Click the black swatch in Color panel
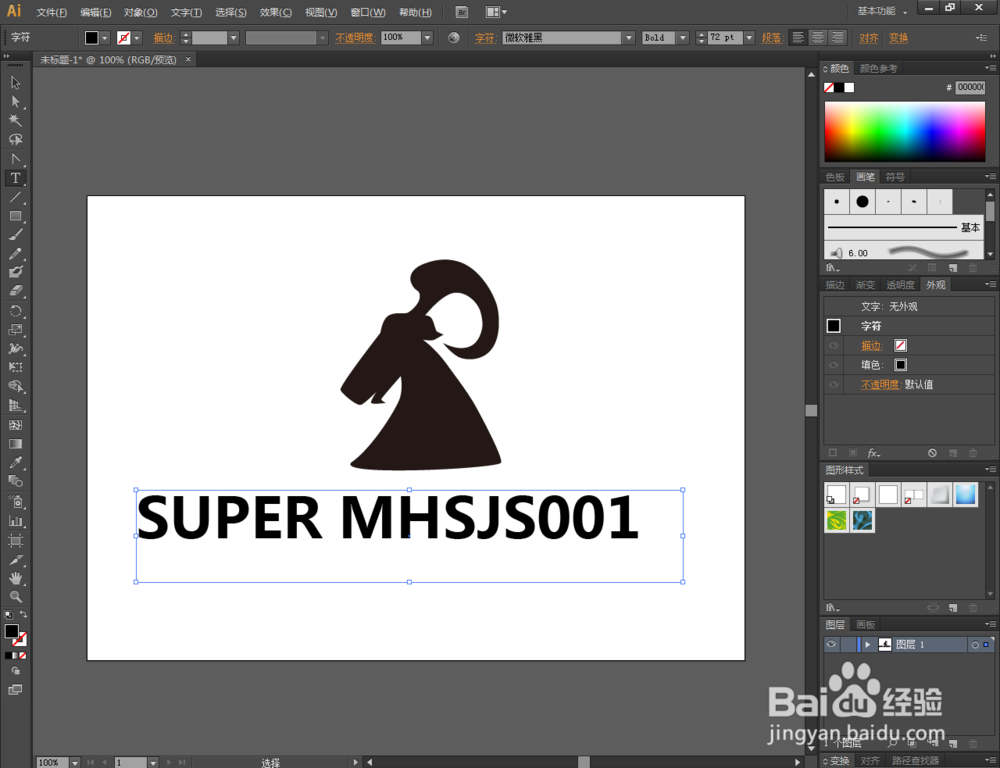The width and height of the screenshot is (1000, 768). (839, 87)
